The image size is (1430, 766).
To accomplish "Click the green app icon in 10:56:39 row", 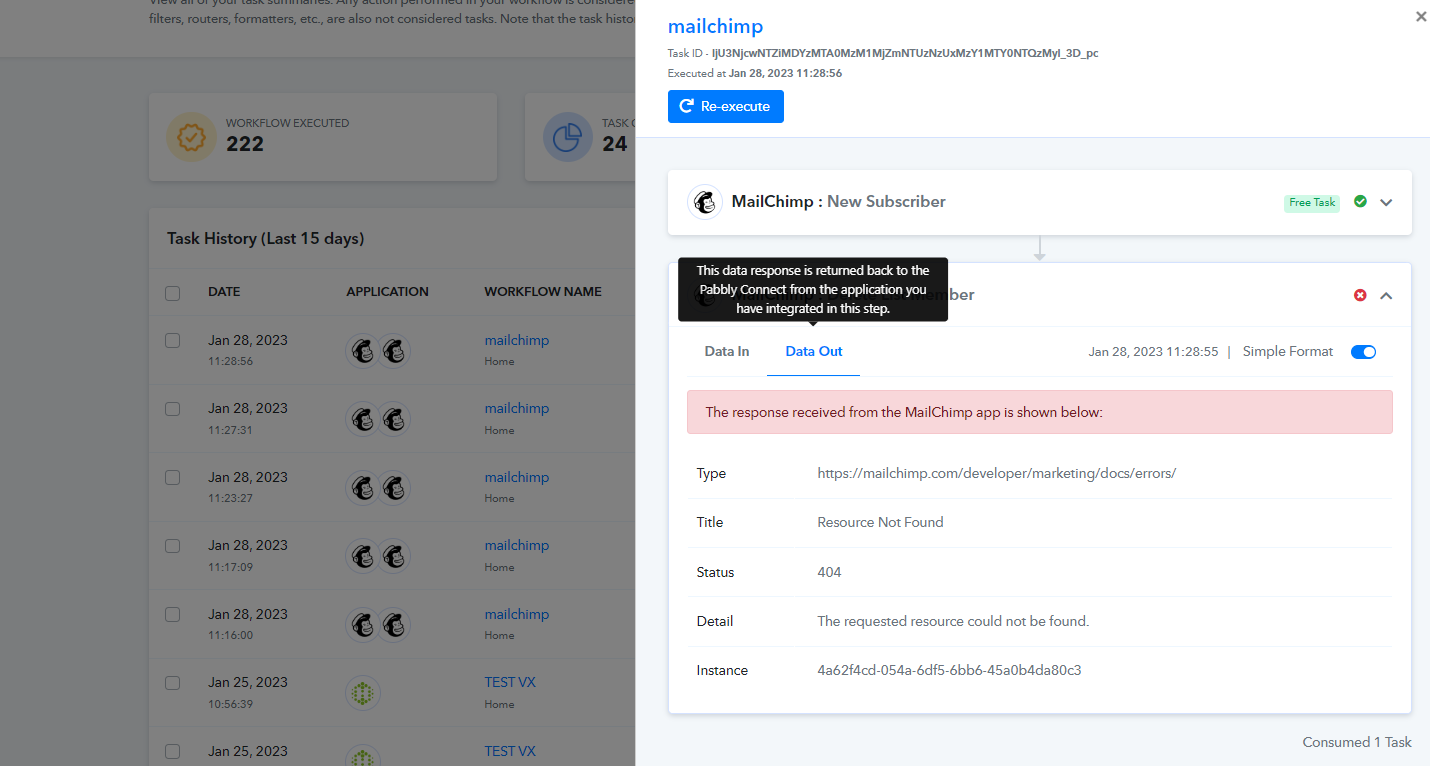I will pos(364,693).
